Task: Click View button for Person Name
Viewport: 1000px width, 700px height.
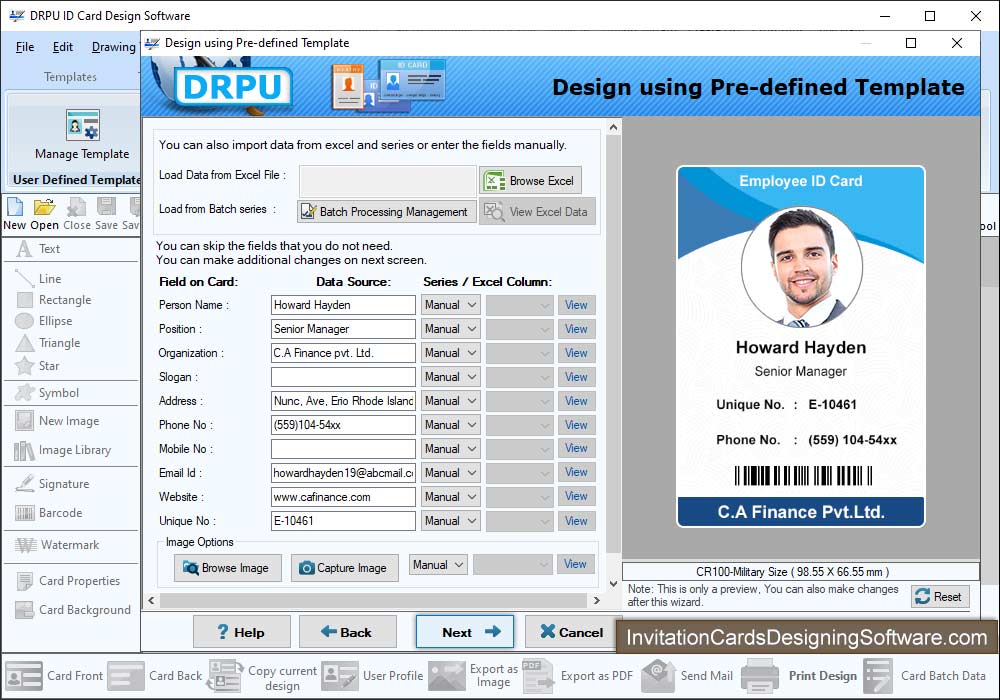Action: pyautogui.click(x=576, y=305)
